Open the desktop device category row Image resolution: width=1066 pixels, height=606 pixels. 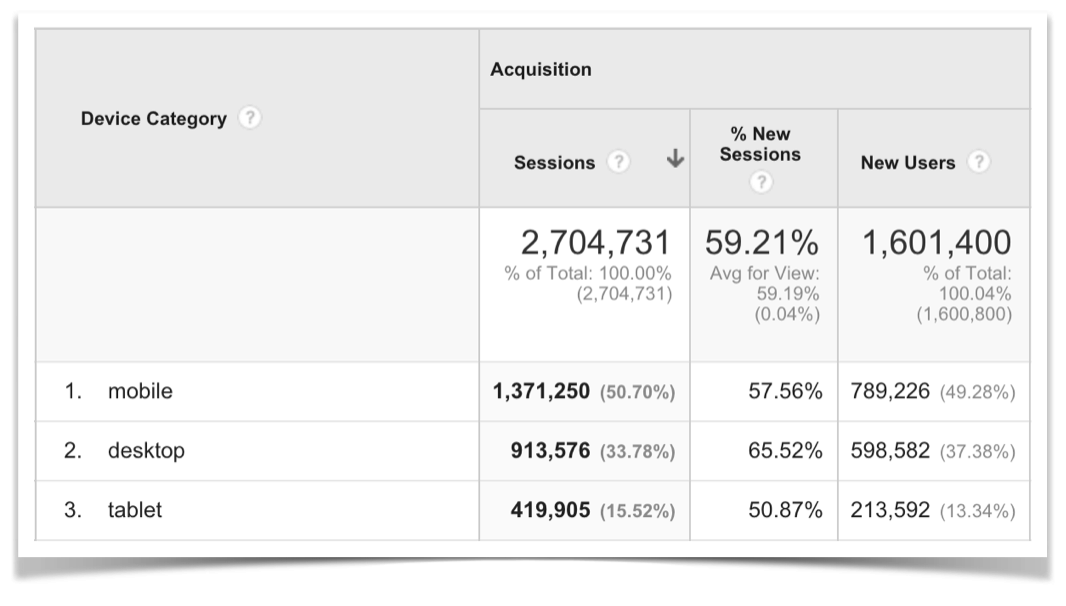pyautogui.click(x=146, y=451)
